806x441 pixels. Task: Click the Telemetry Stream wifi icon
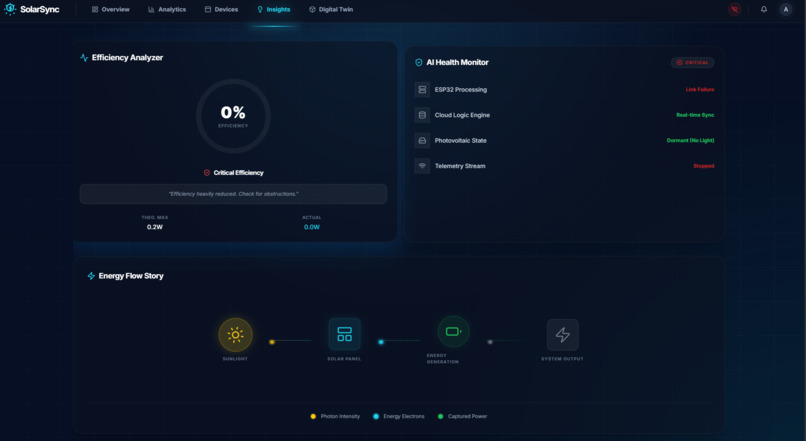pos(422,166)
